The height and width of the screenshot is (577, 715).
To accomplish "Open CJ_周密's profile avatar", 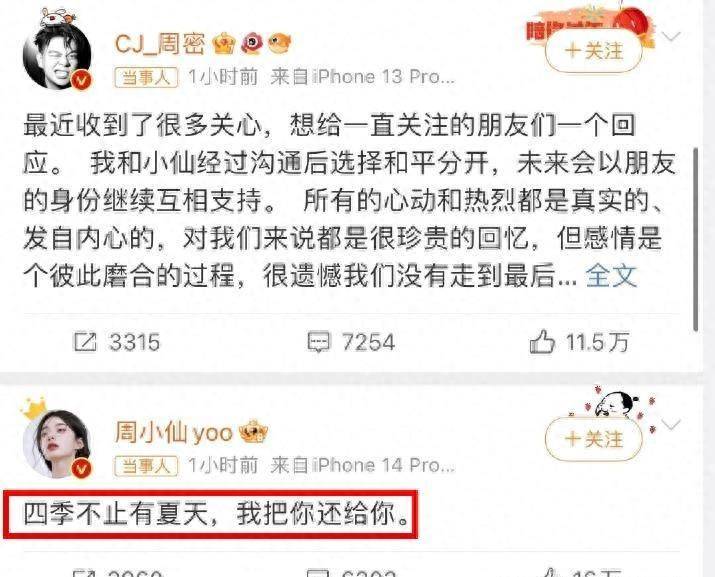I will point(57,55).
